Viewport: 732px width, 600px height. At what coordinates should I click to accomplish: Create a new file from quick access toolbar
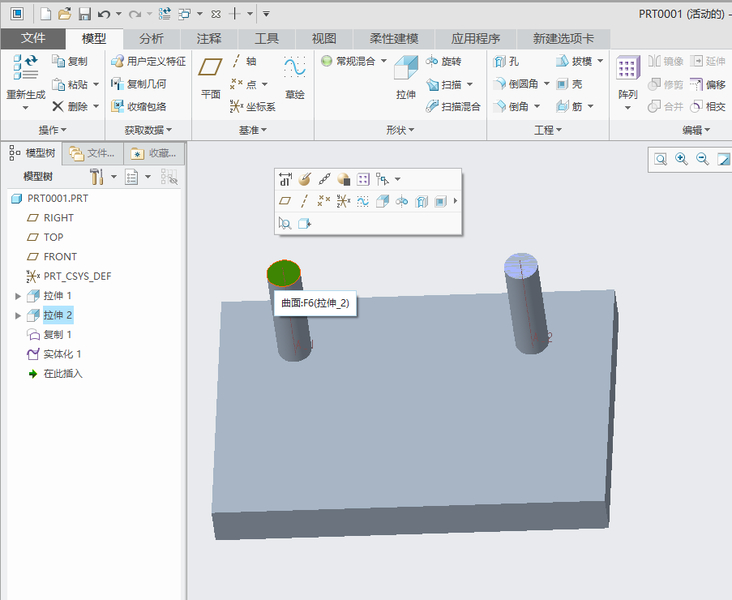click(45, 14)
